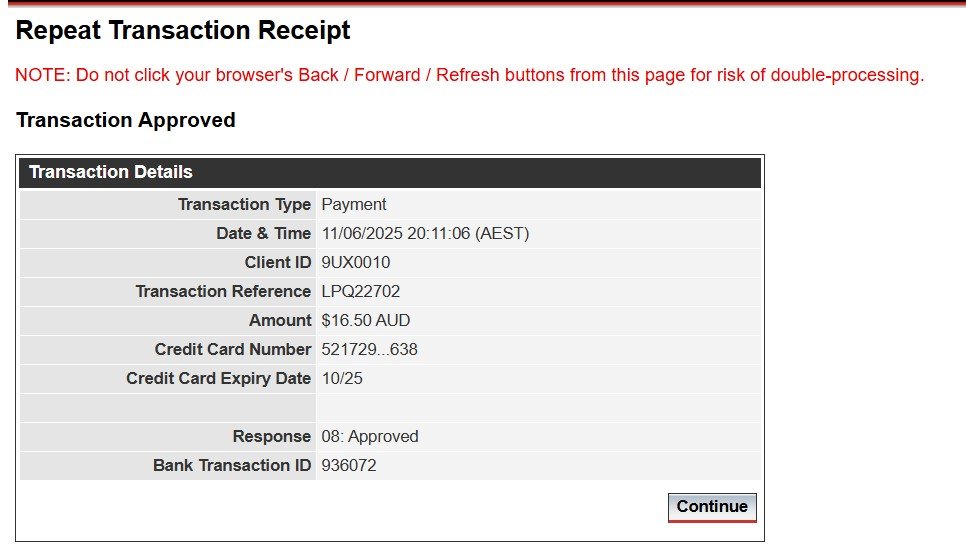966x557 pixels.
Task: Click the credit card number 521729...638
Action: pos(370,349)
